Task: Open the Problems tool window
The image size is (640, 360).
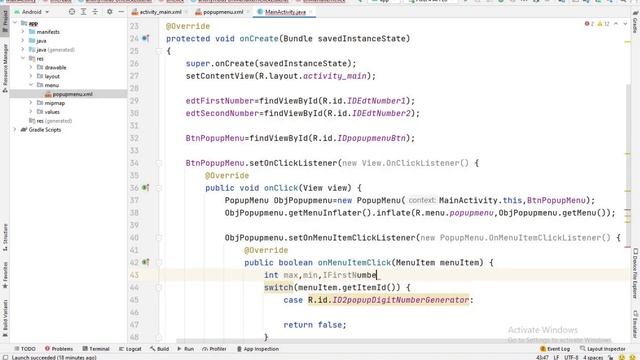Action: 59,349
